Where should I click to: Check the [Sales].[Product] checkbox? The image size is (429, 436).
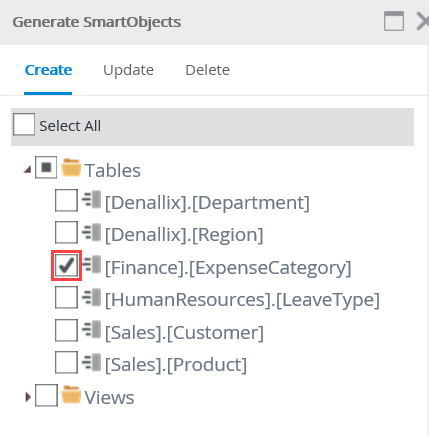click(66, 362)
